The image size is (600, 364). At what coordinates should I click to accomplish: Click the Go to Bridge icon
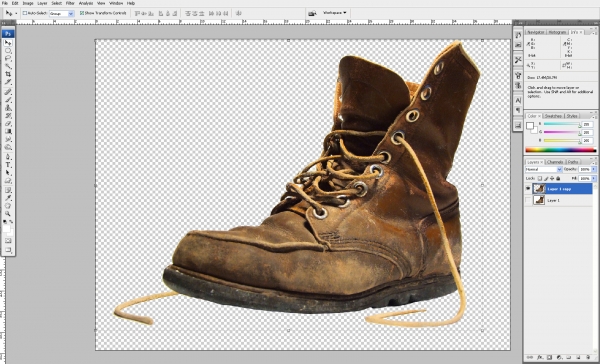(312, 13)
